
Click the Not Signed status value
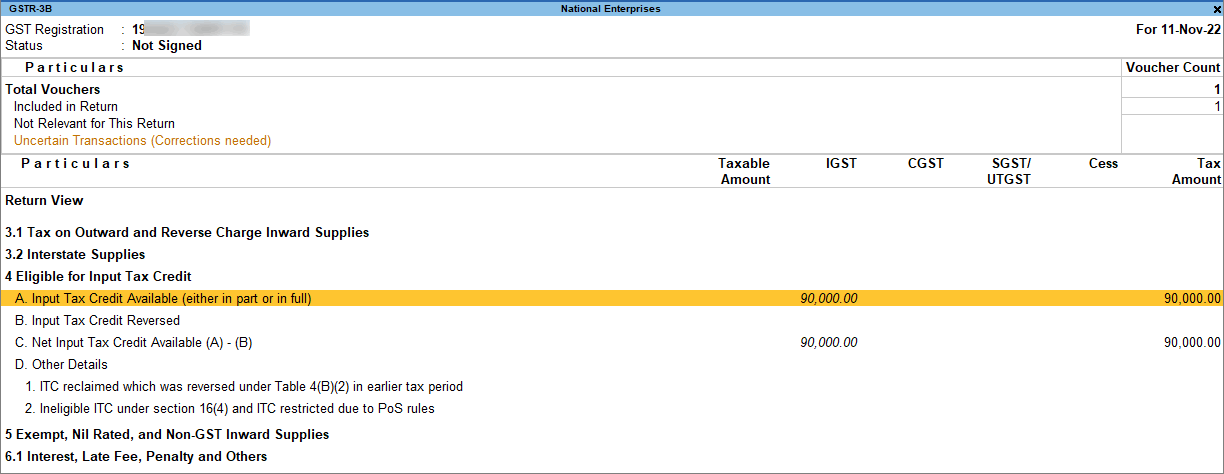(x=167, y=46)
